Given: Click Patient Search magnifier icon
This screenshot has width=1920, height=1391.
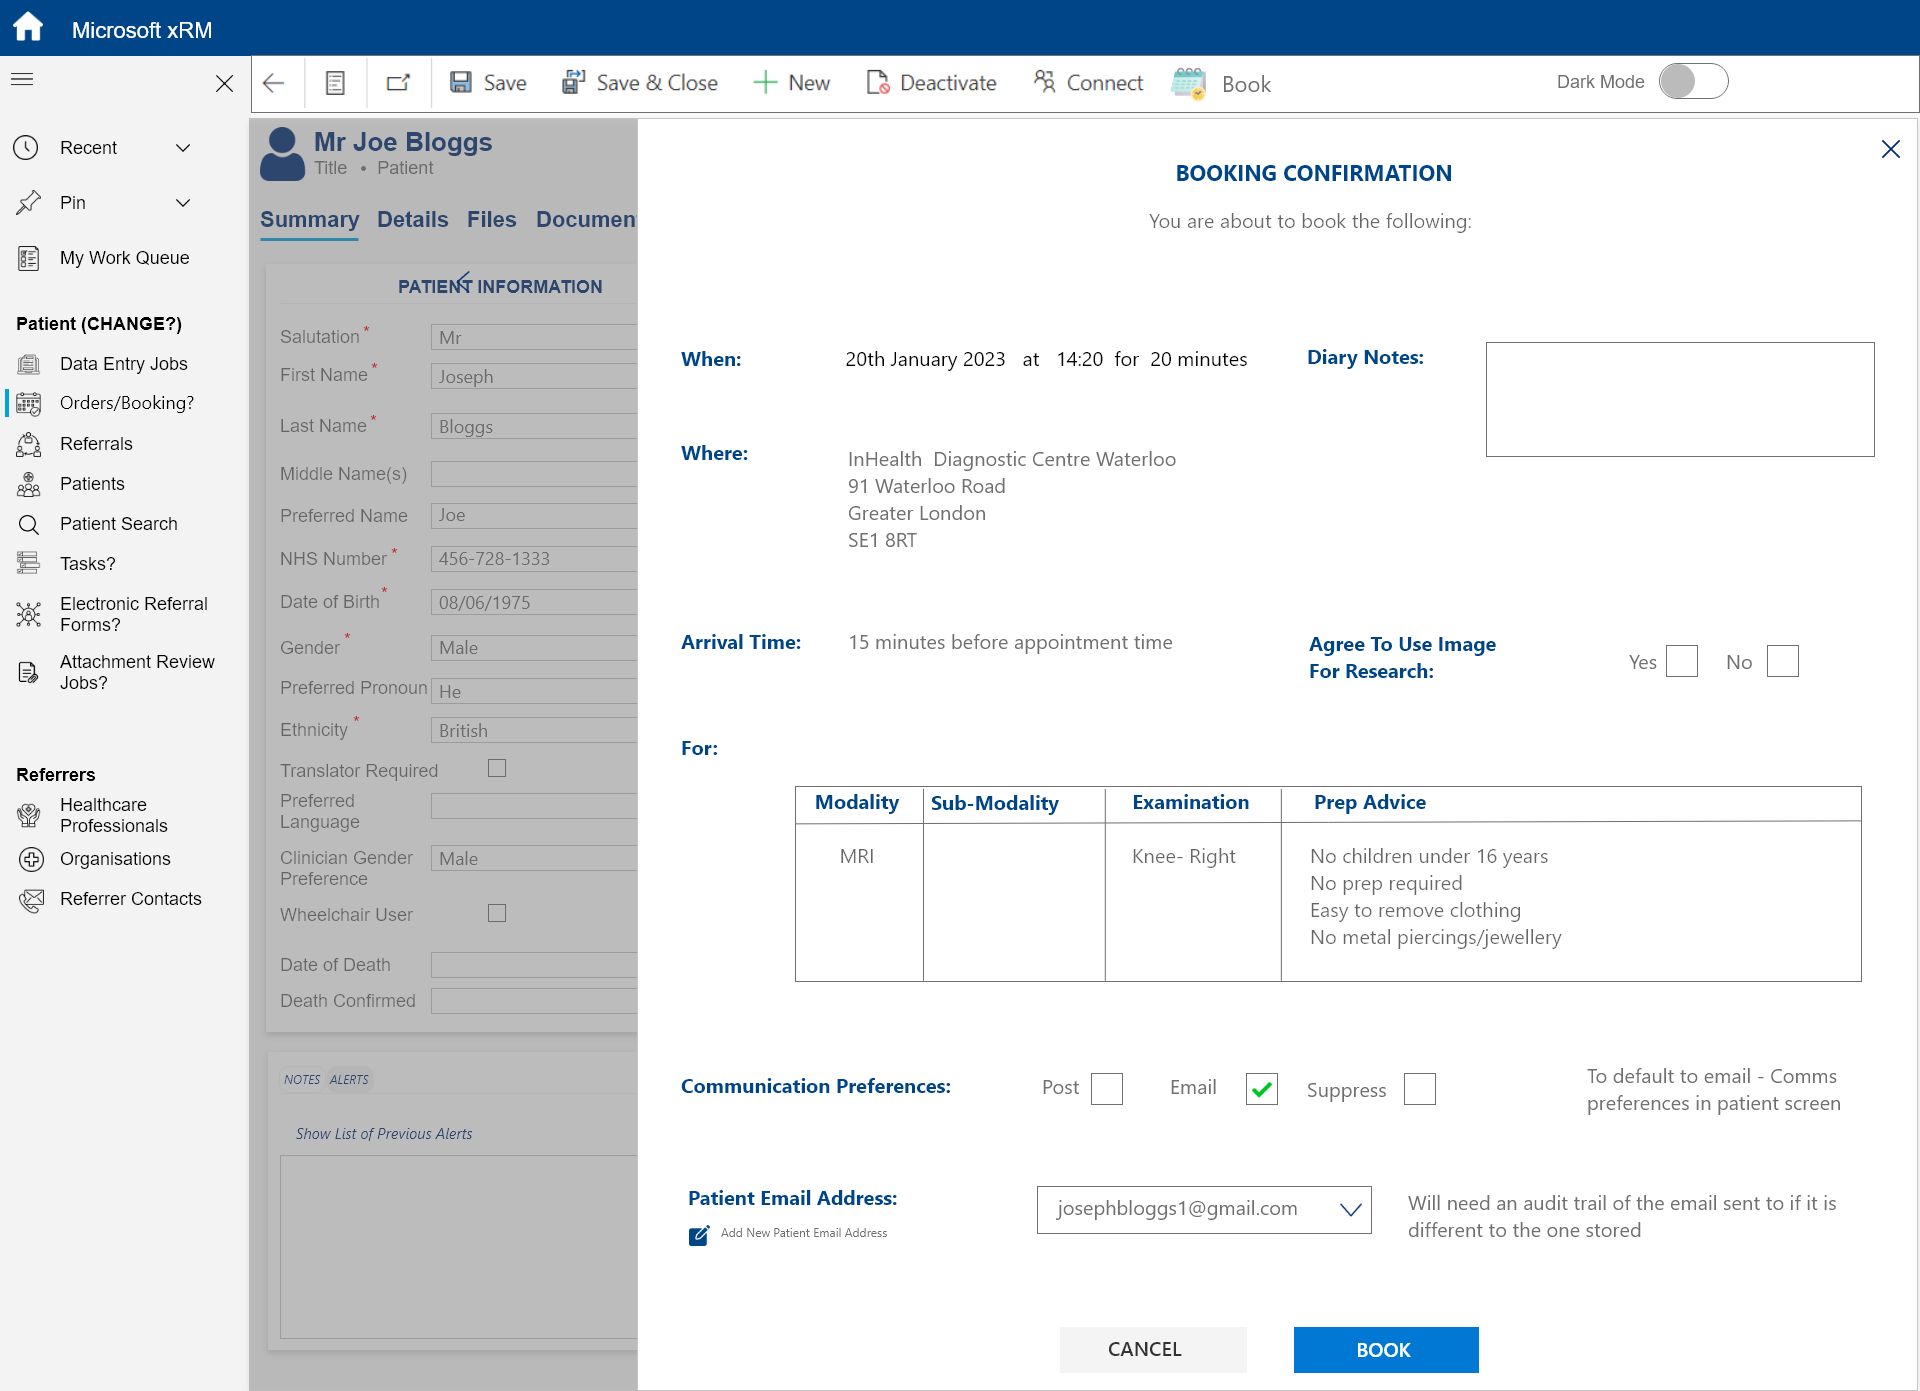Looking at the screenshot, I should pyautogui.click(x=29, y=524).
